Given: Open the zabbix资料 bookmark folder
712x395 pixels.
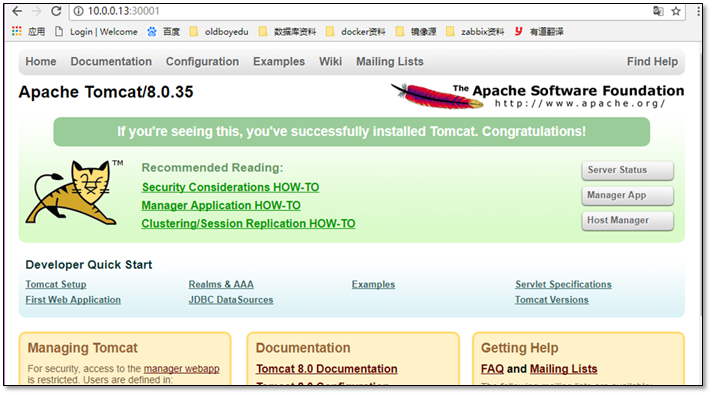Looking at the screenshot, I should coord(475,31).
